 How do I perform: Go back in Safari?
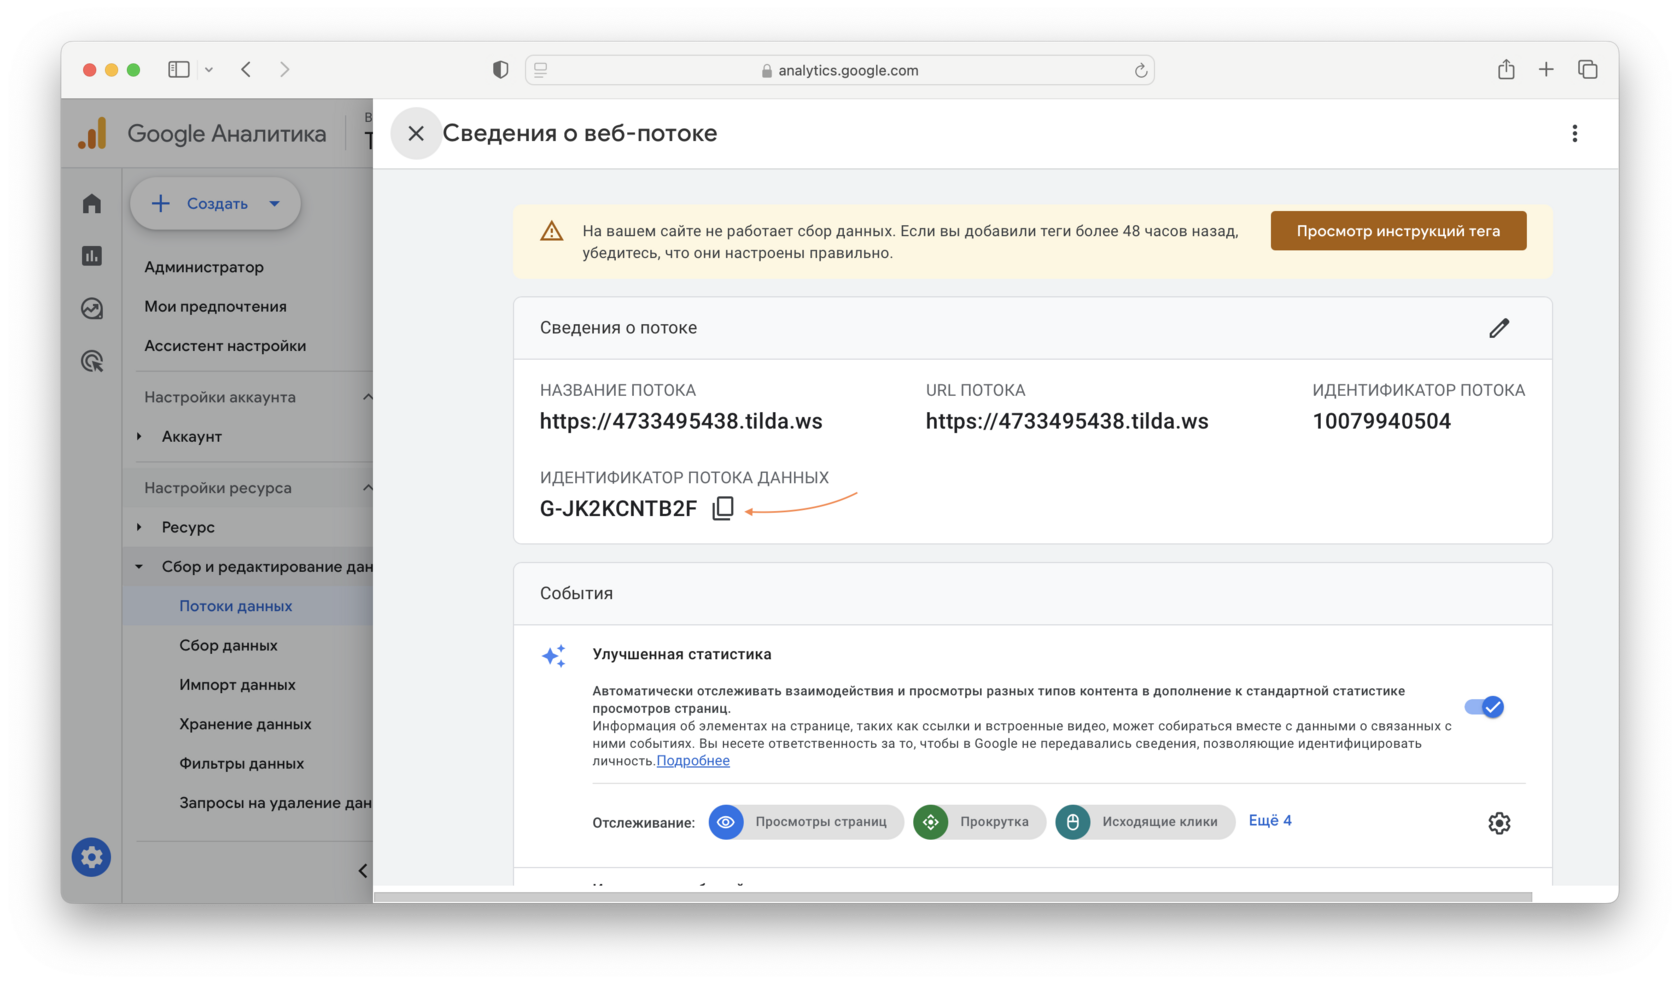click(x=246, y=70)
